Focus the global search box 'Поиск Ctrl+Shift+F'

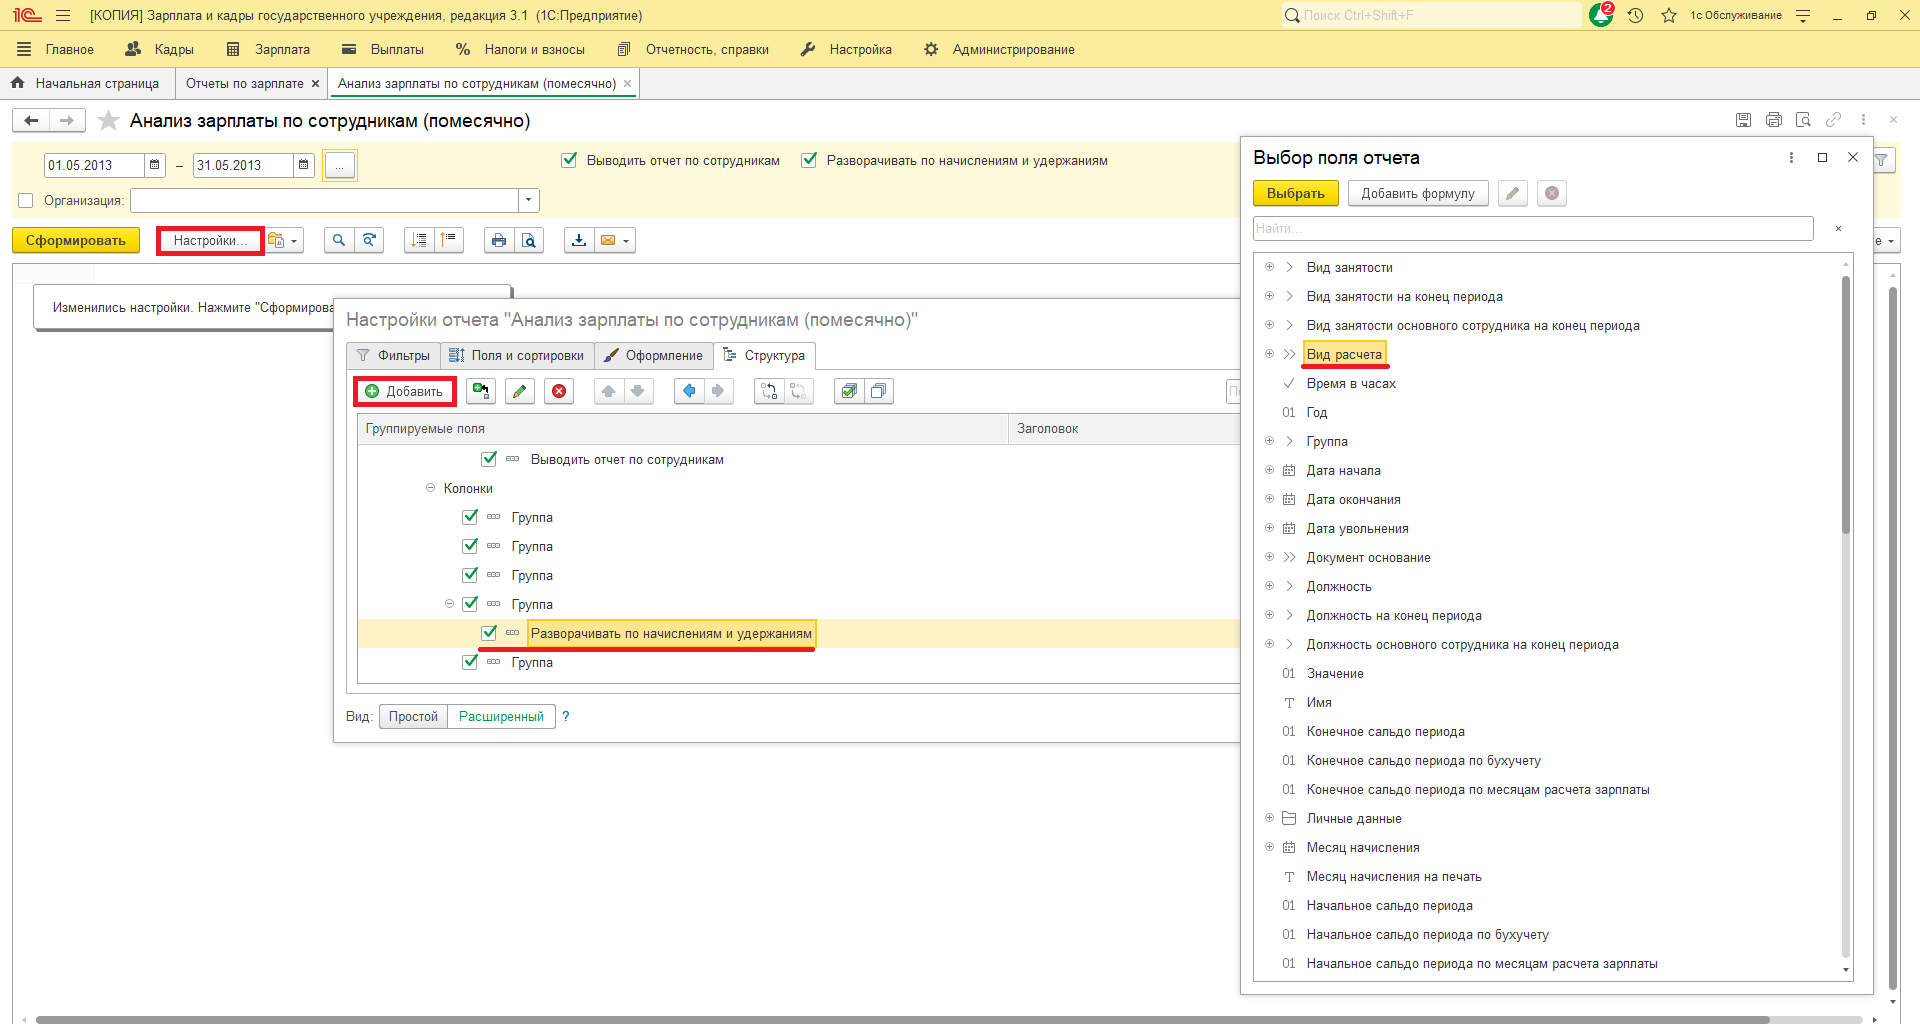coord(1432,15)
